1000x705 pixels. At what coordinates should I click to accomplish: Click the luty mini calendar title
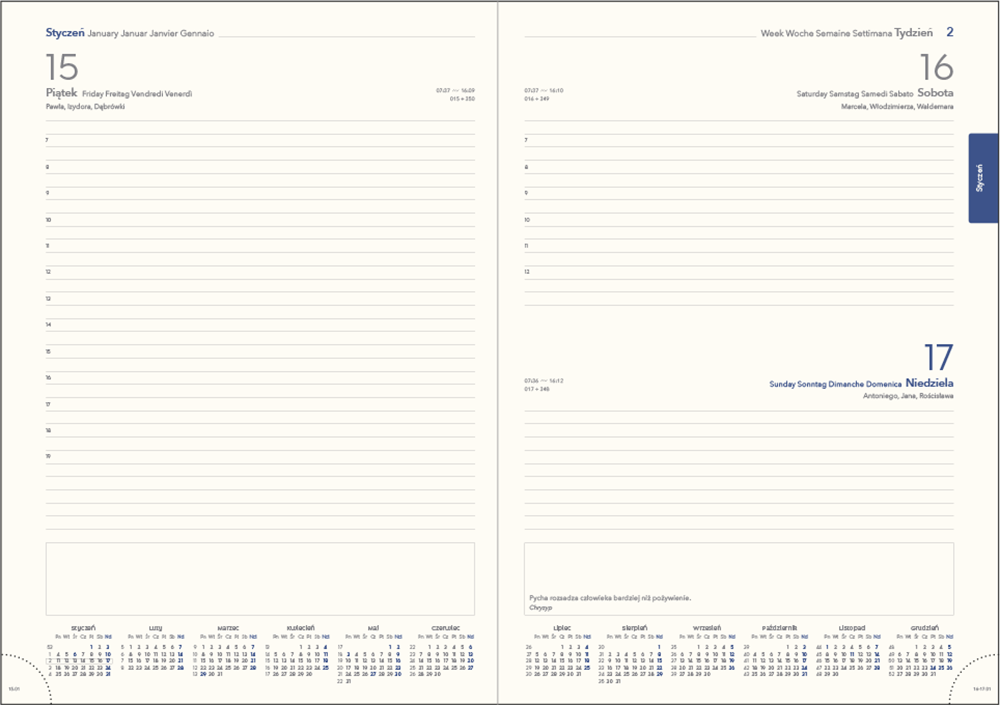[155, 628]
